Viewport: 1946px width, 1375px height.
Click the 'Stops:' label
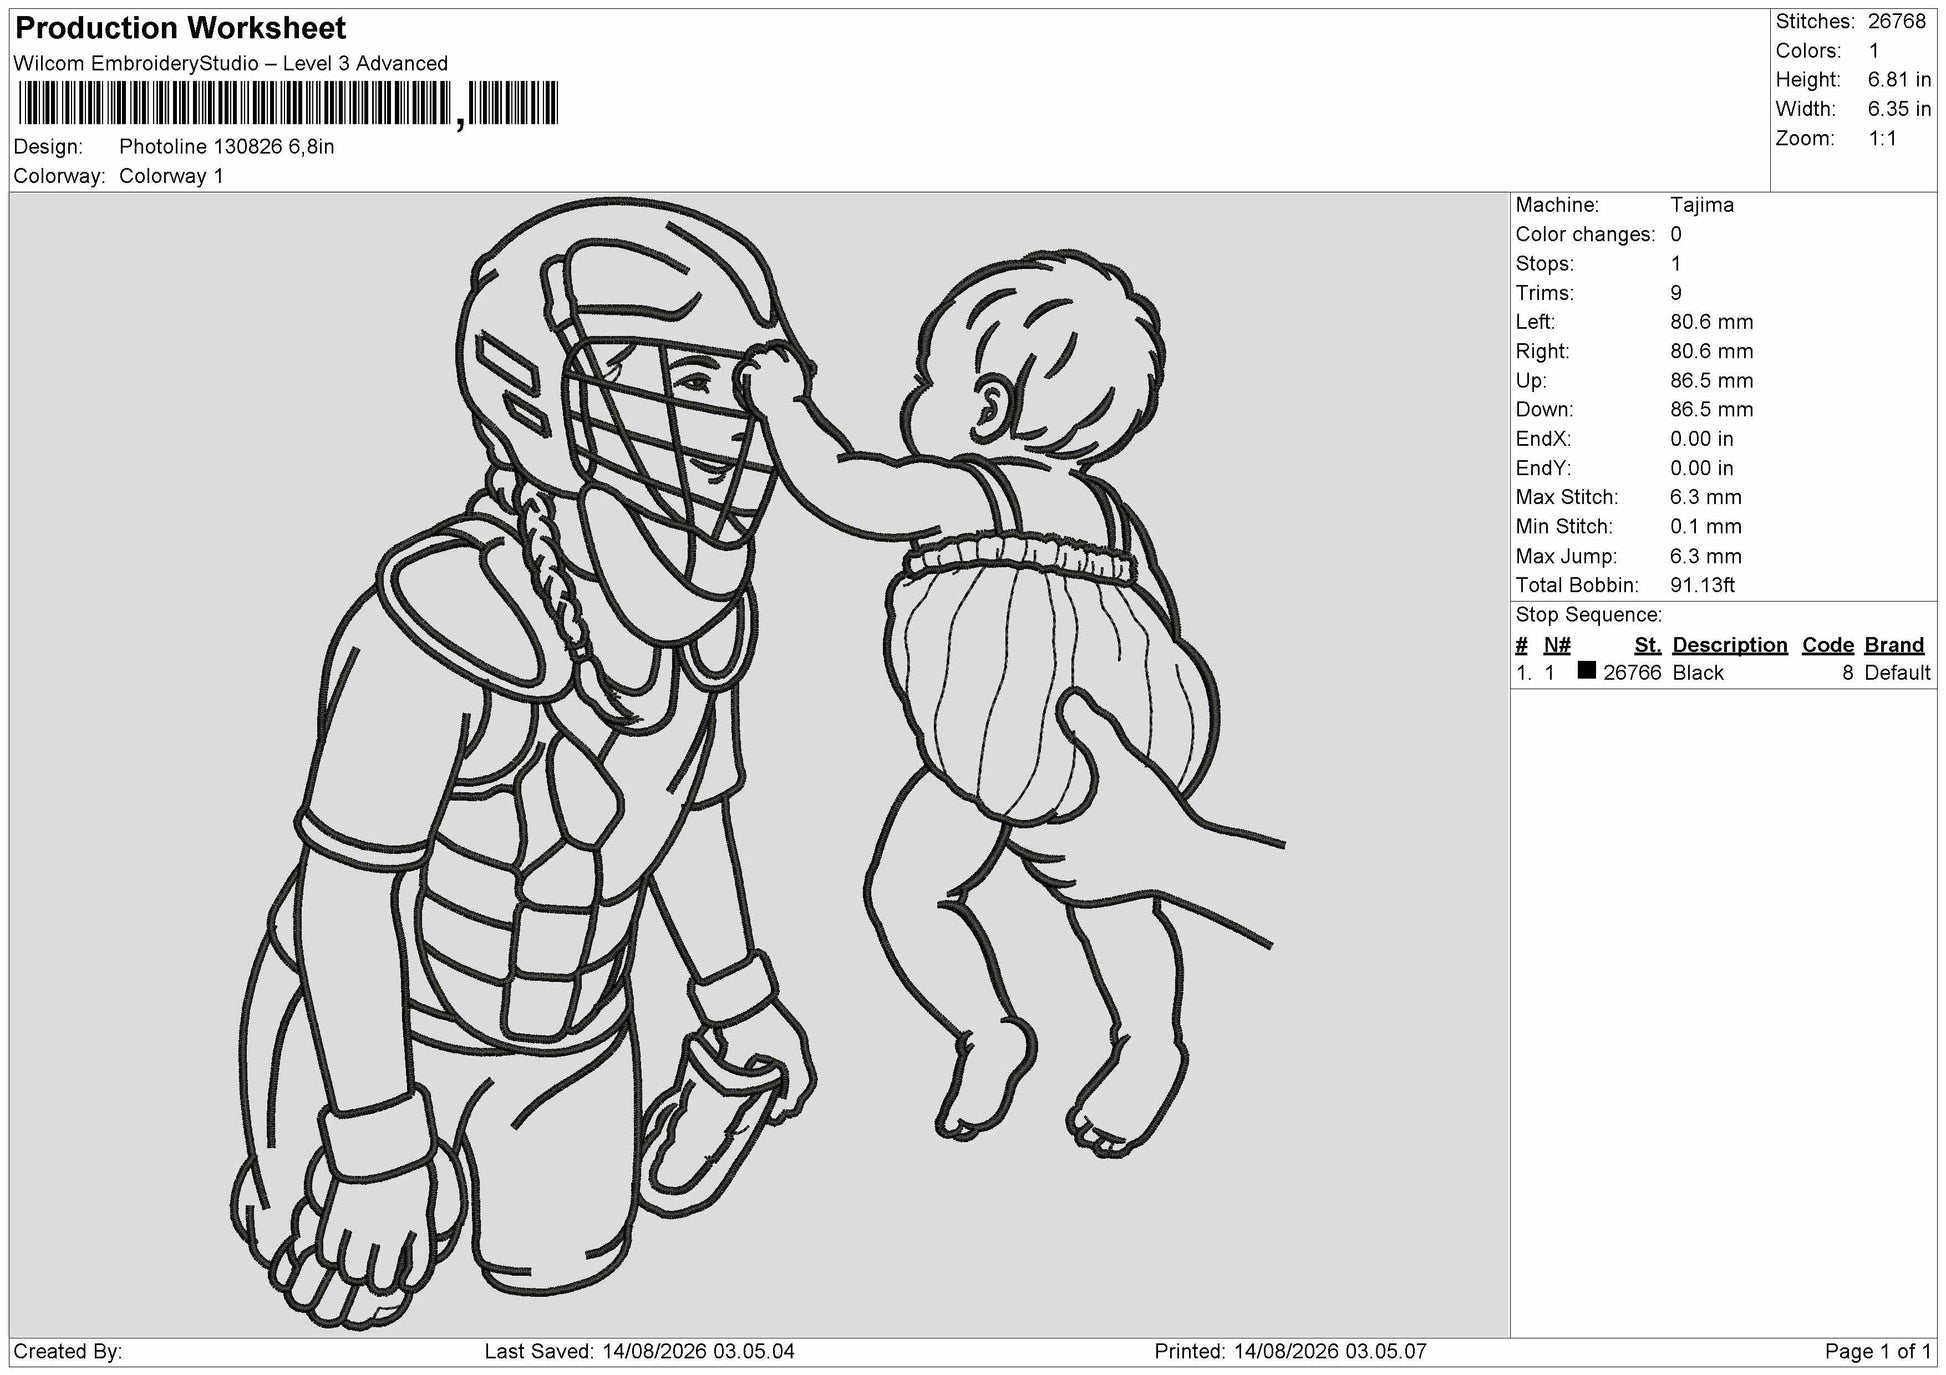tap(1544, 264)
